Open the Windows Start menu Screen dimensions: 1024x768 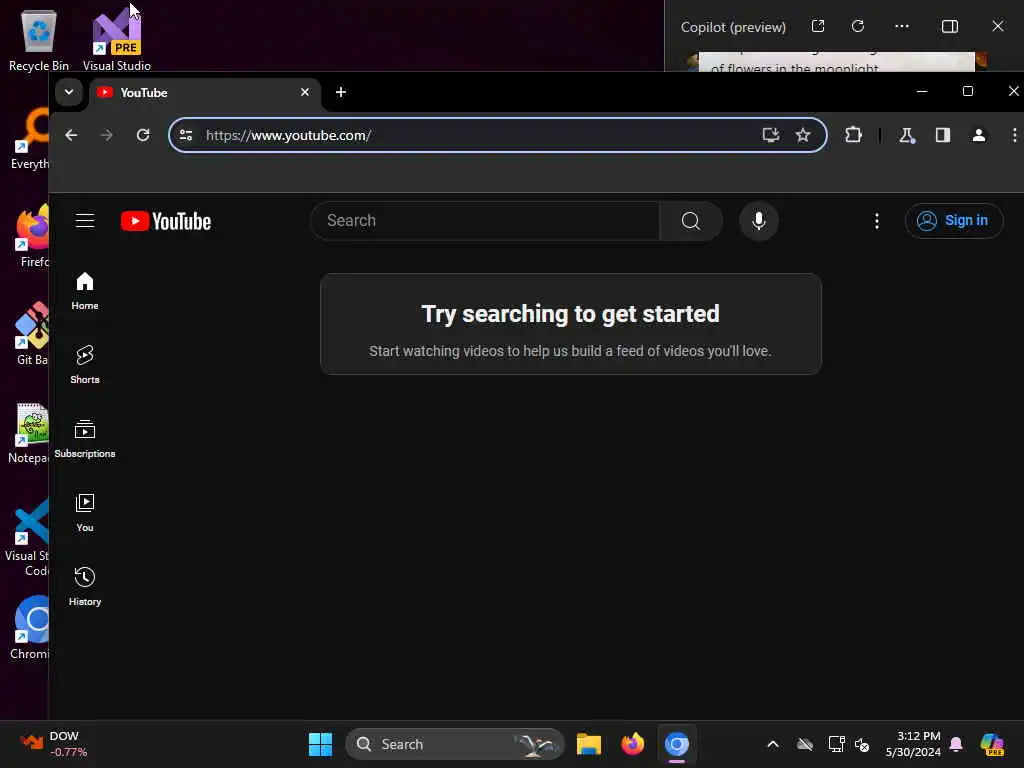[320, 744]
